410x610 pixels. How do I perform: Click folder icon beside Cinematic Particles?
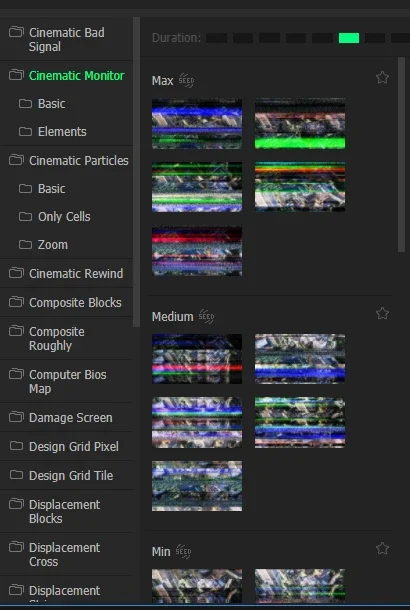pyautogui.click(x=16, y=160)
